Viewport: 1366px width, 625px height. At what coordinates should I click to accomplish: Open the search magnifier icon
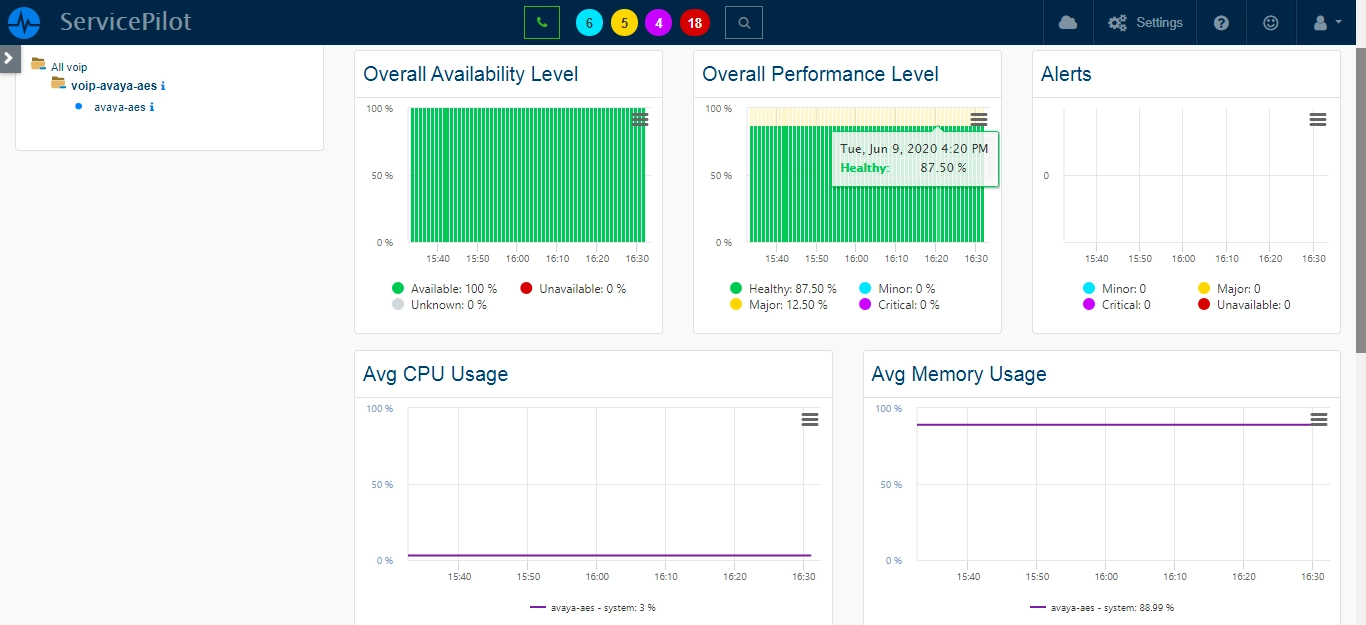click(x=743, y=22)
